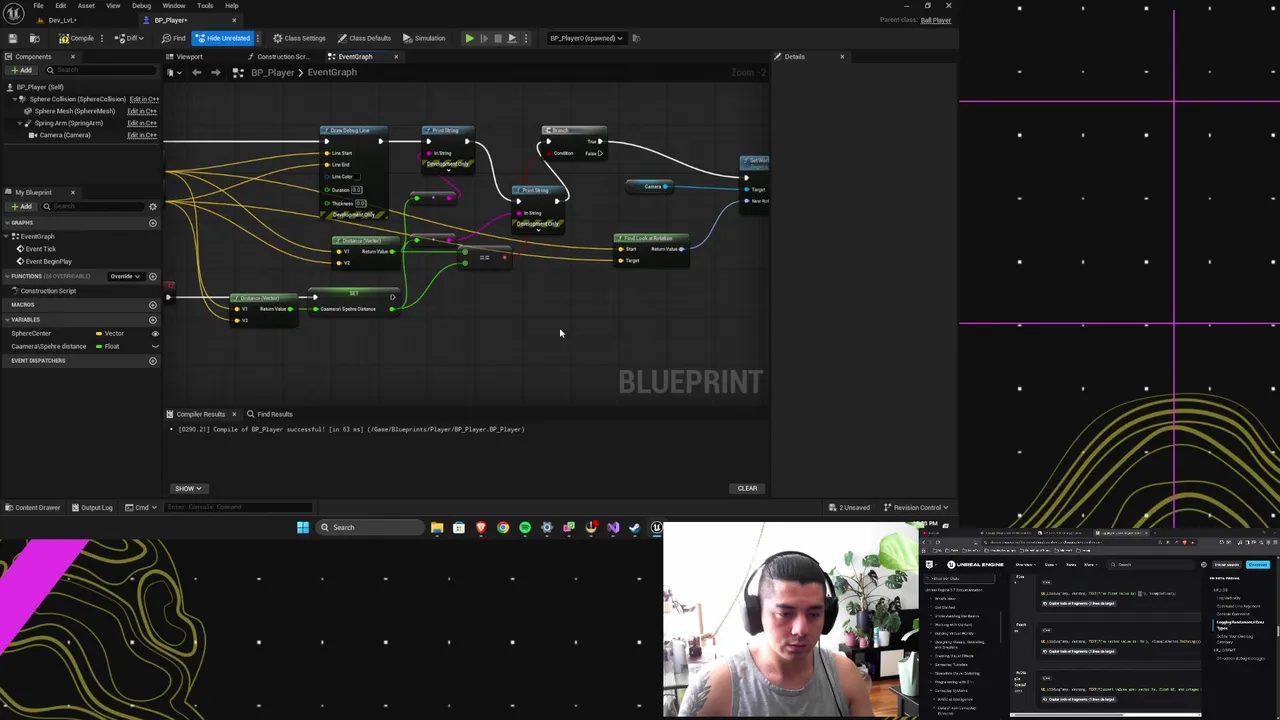Add event dispatcher with plus icon
Image resolution: width=1280 pixels, height=720 pixels.
(153, 361)
